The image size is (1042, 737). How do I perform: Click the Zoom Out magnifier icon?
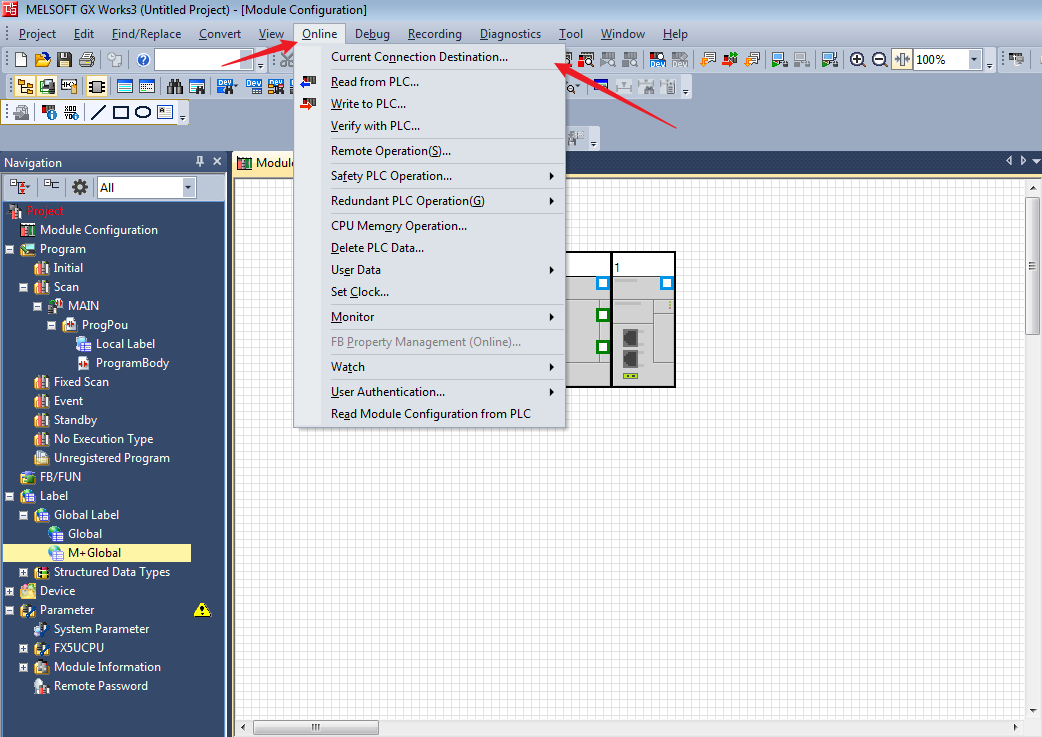click(879, 60)
